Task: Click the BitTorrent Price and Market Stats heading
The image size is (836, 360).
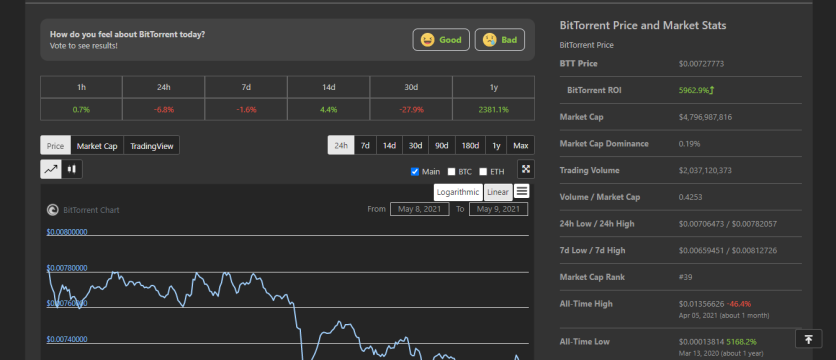Action: point(642,26)
